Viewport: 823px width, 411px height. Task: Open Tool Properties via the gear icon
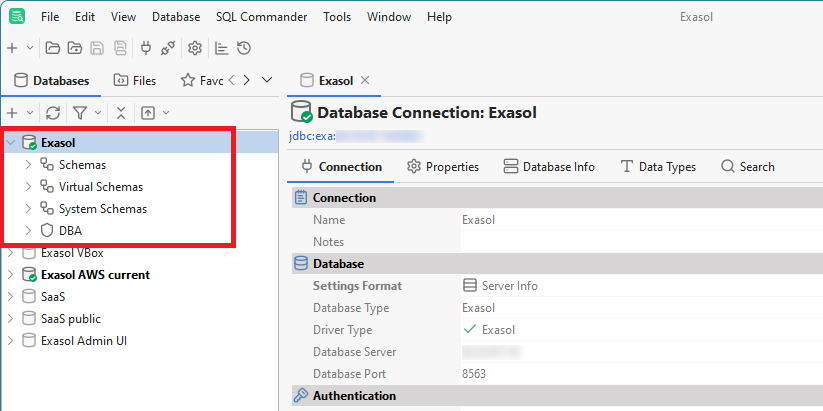[195, 48]
